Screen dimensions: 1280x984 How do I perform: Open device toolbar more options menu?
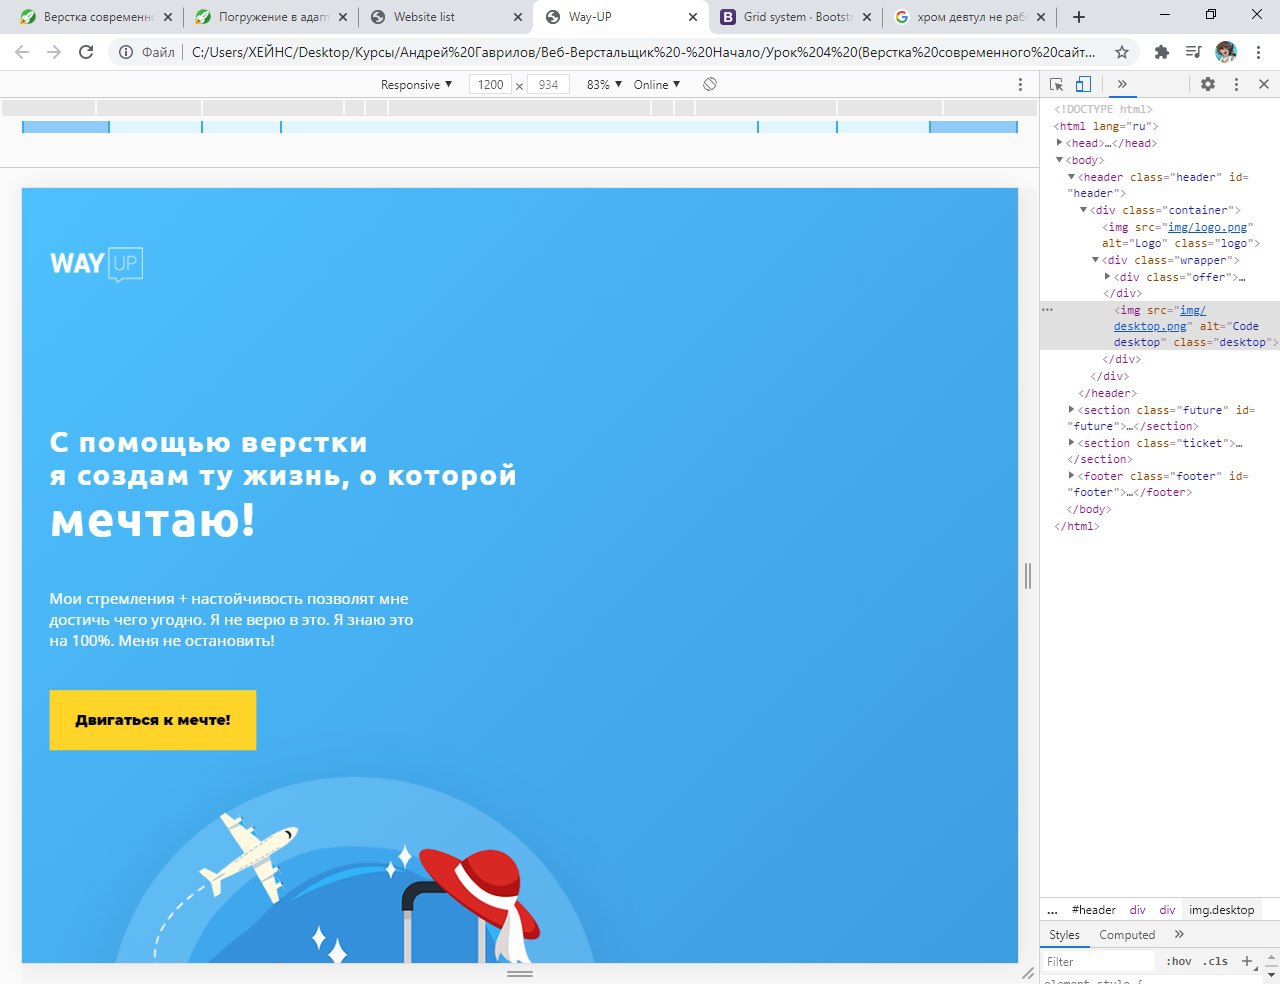[x=1020, y=85]
